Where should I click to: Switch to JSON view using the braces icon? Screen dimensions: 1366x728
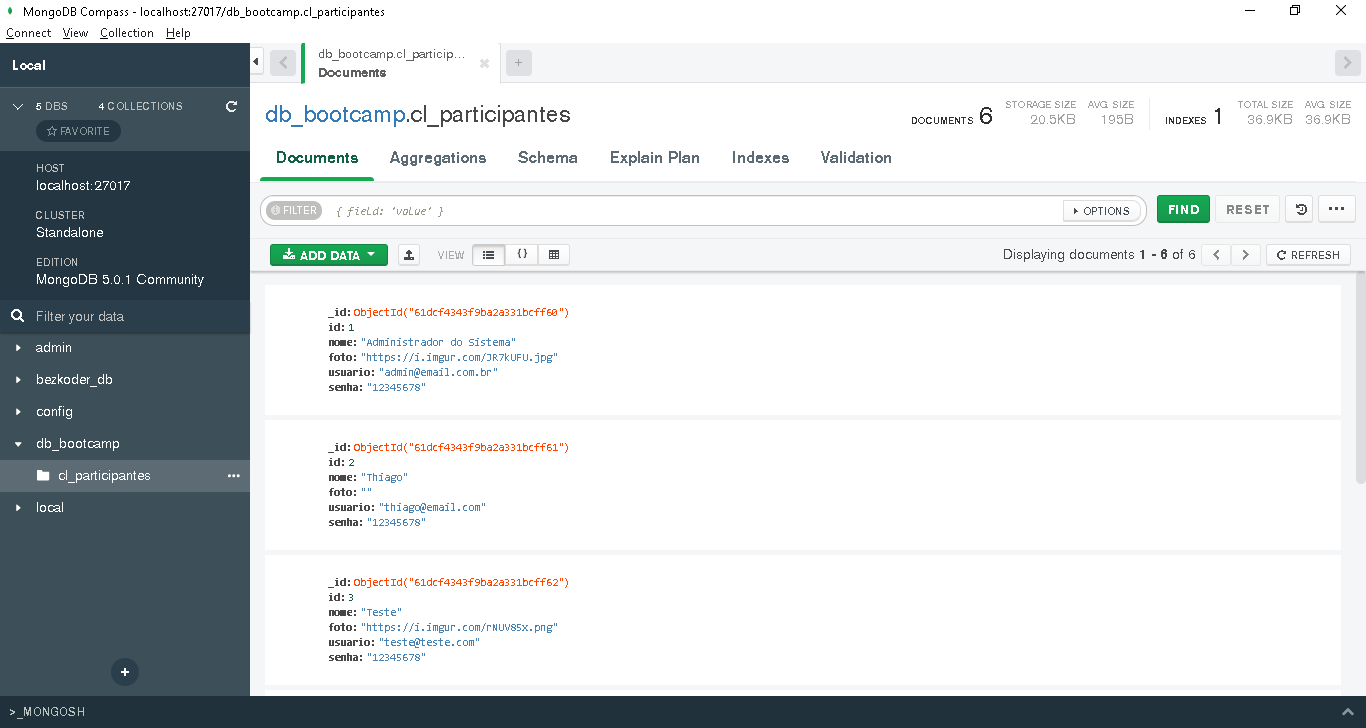click(521, 255)
